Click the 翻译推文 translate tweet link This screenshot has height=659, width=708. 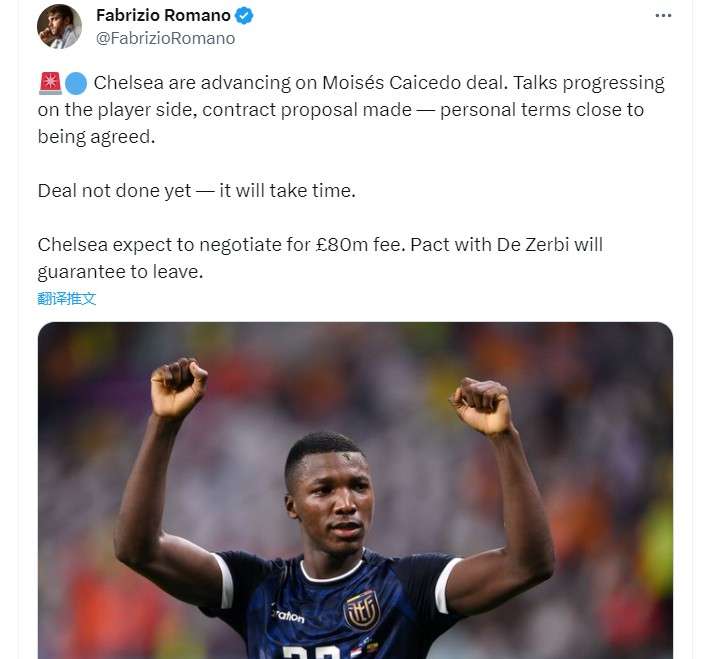[x=67, y=298]
